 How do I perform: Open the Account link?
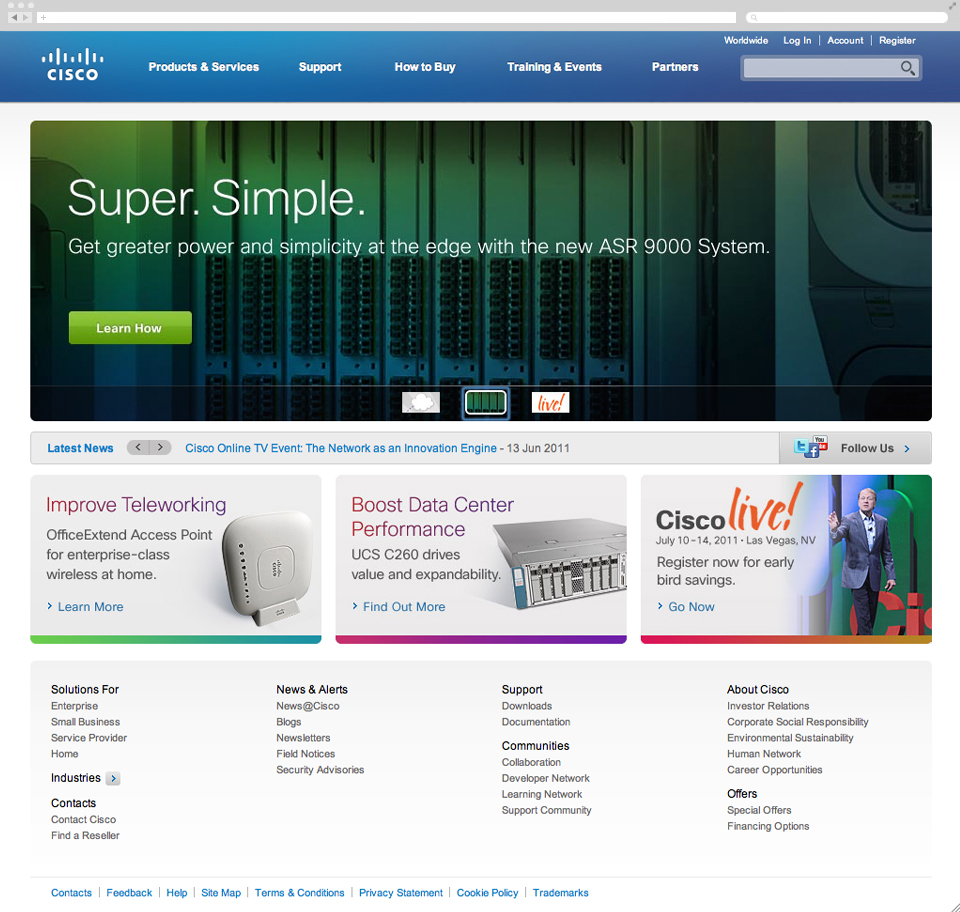845,40
